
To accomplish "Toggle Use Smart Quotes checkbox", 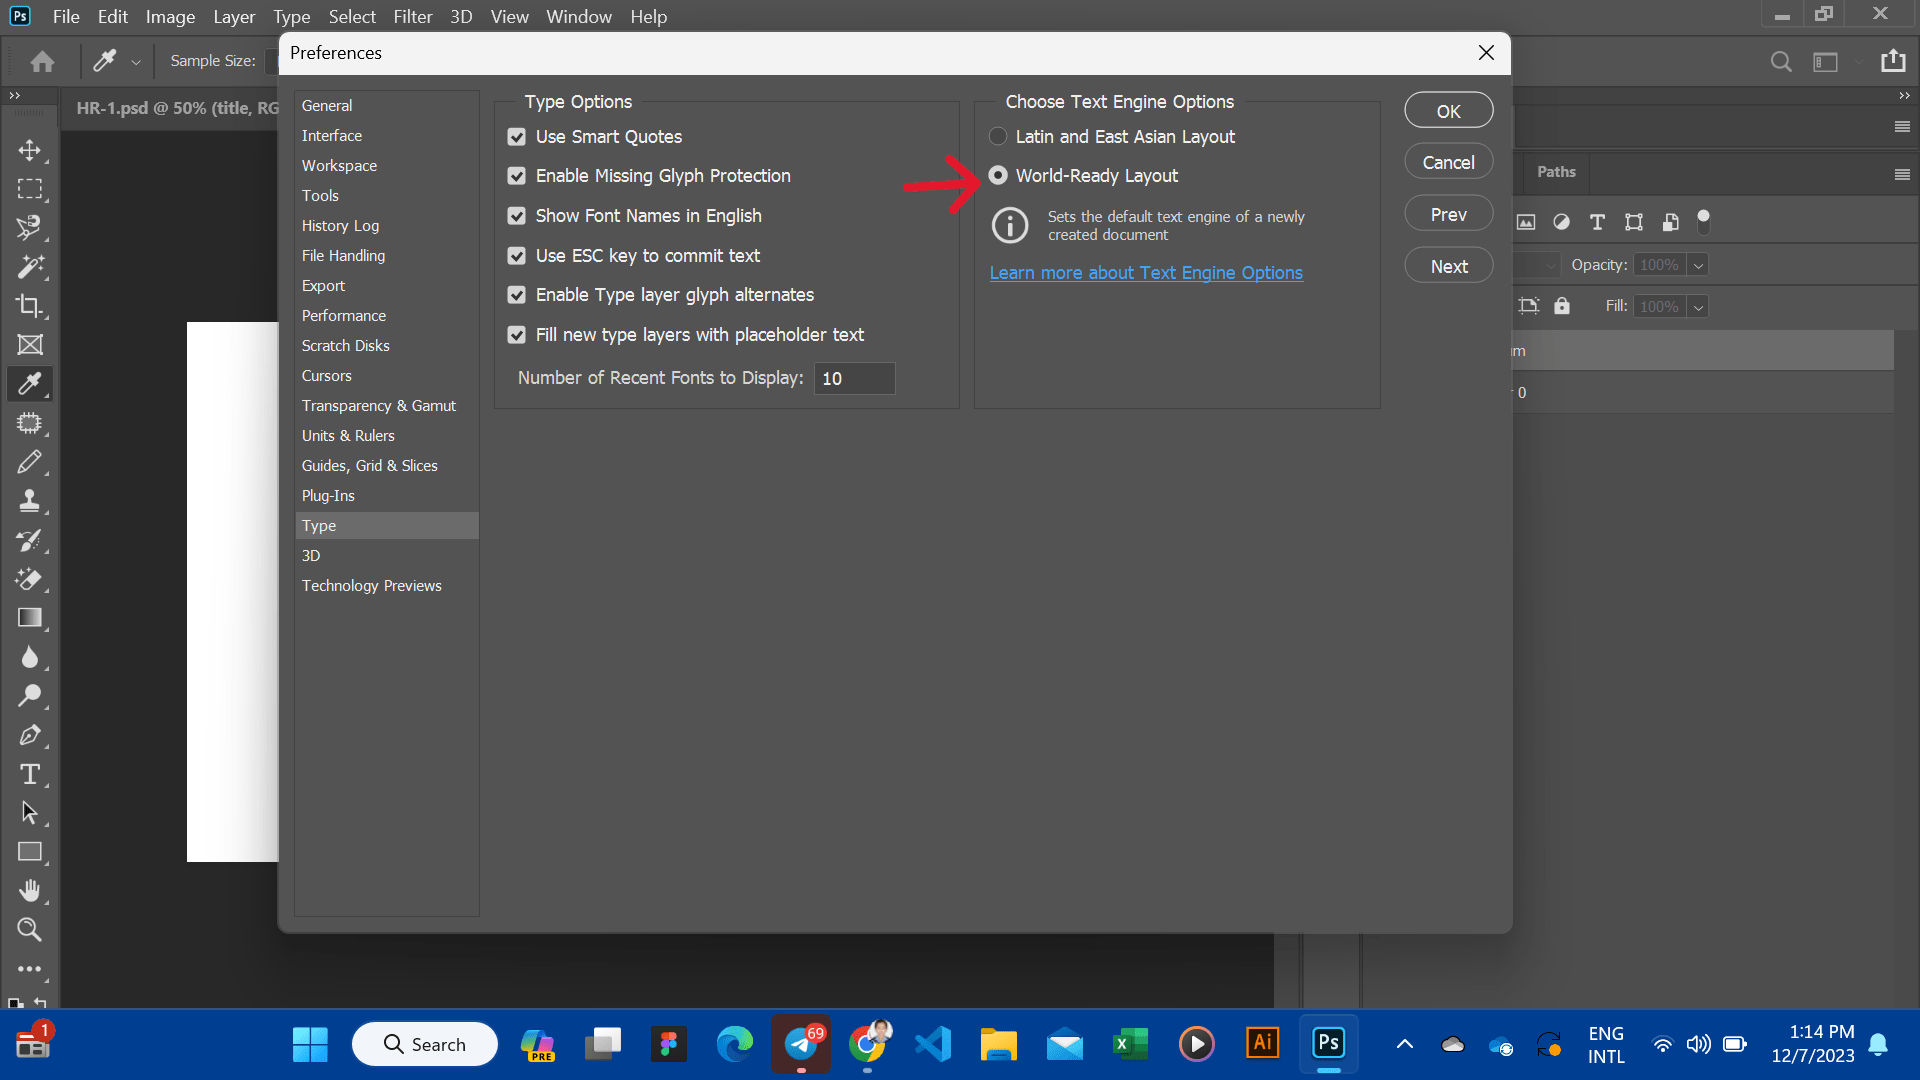I will (x=516, y=137).
